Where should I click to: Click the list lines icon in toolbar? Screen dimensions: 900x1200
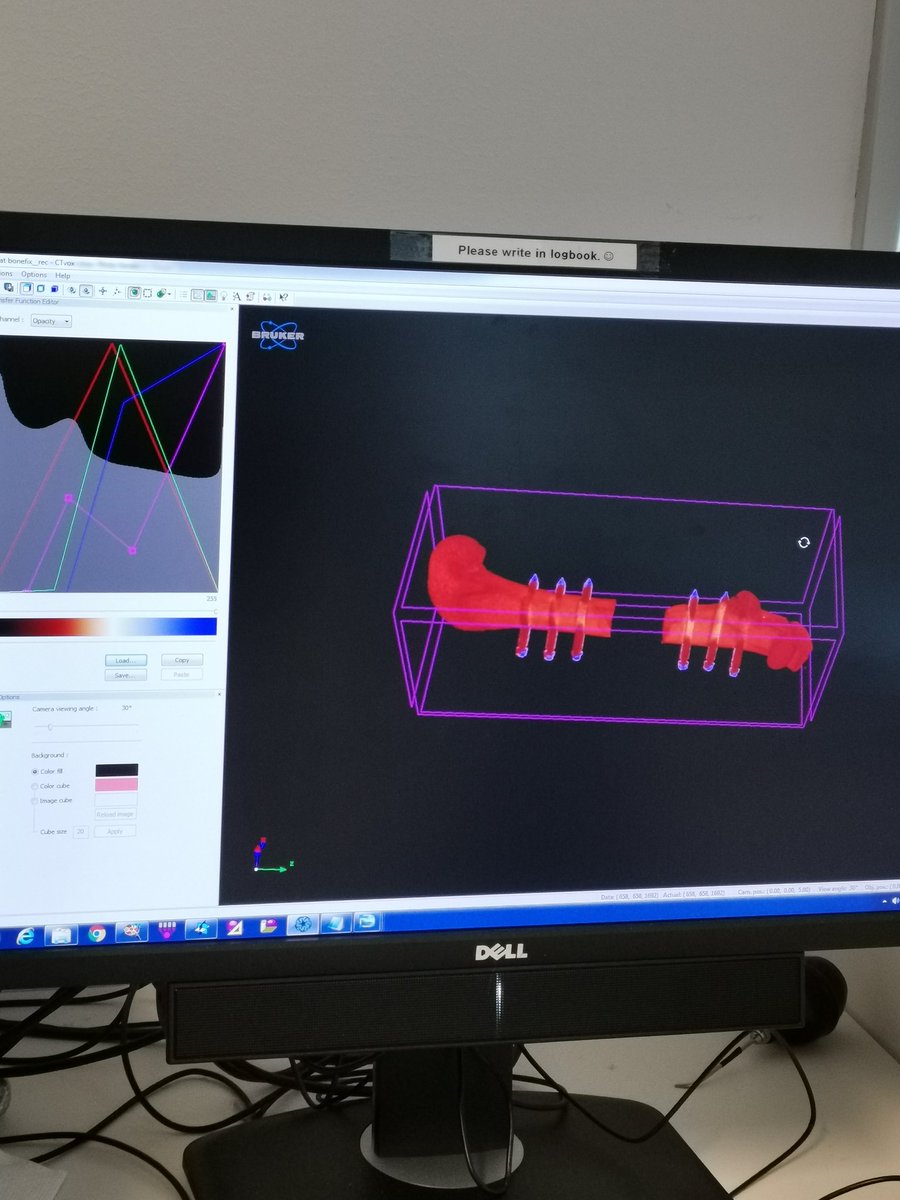(183, 294)
